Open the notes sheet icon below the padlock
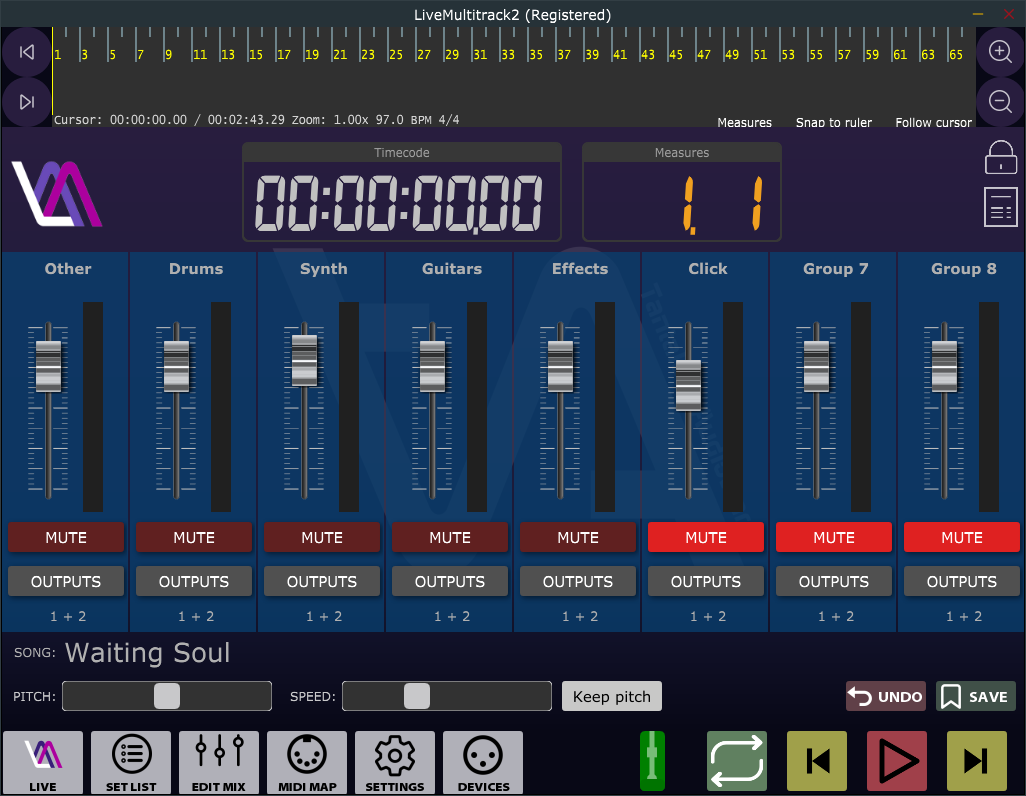The height and width of the screenshot is (796, 1026). 1000,207
